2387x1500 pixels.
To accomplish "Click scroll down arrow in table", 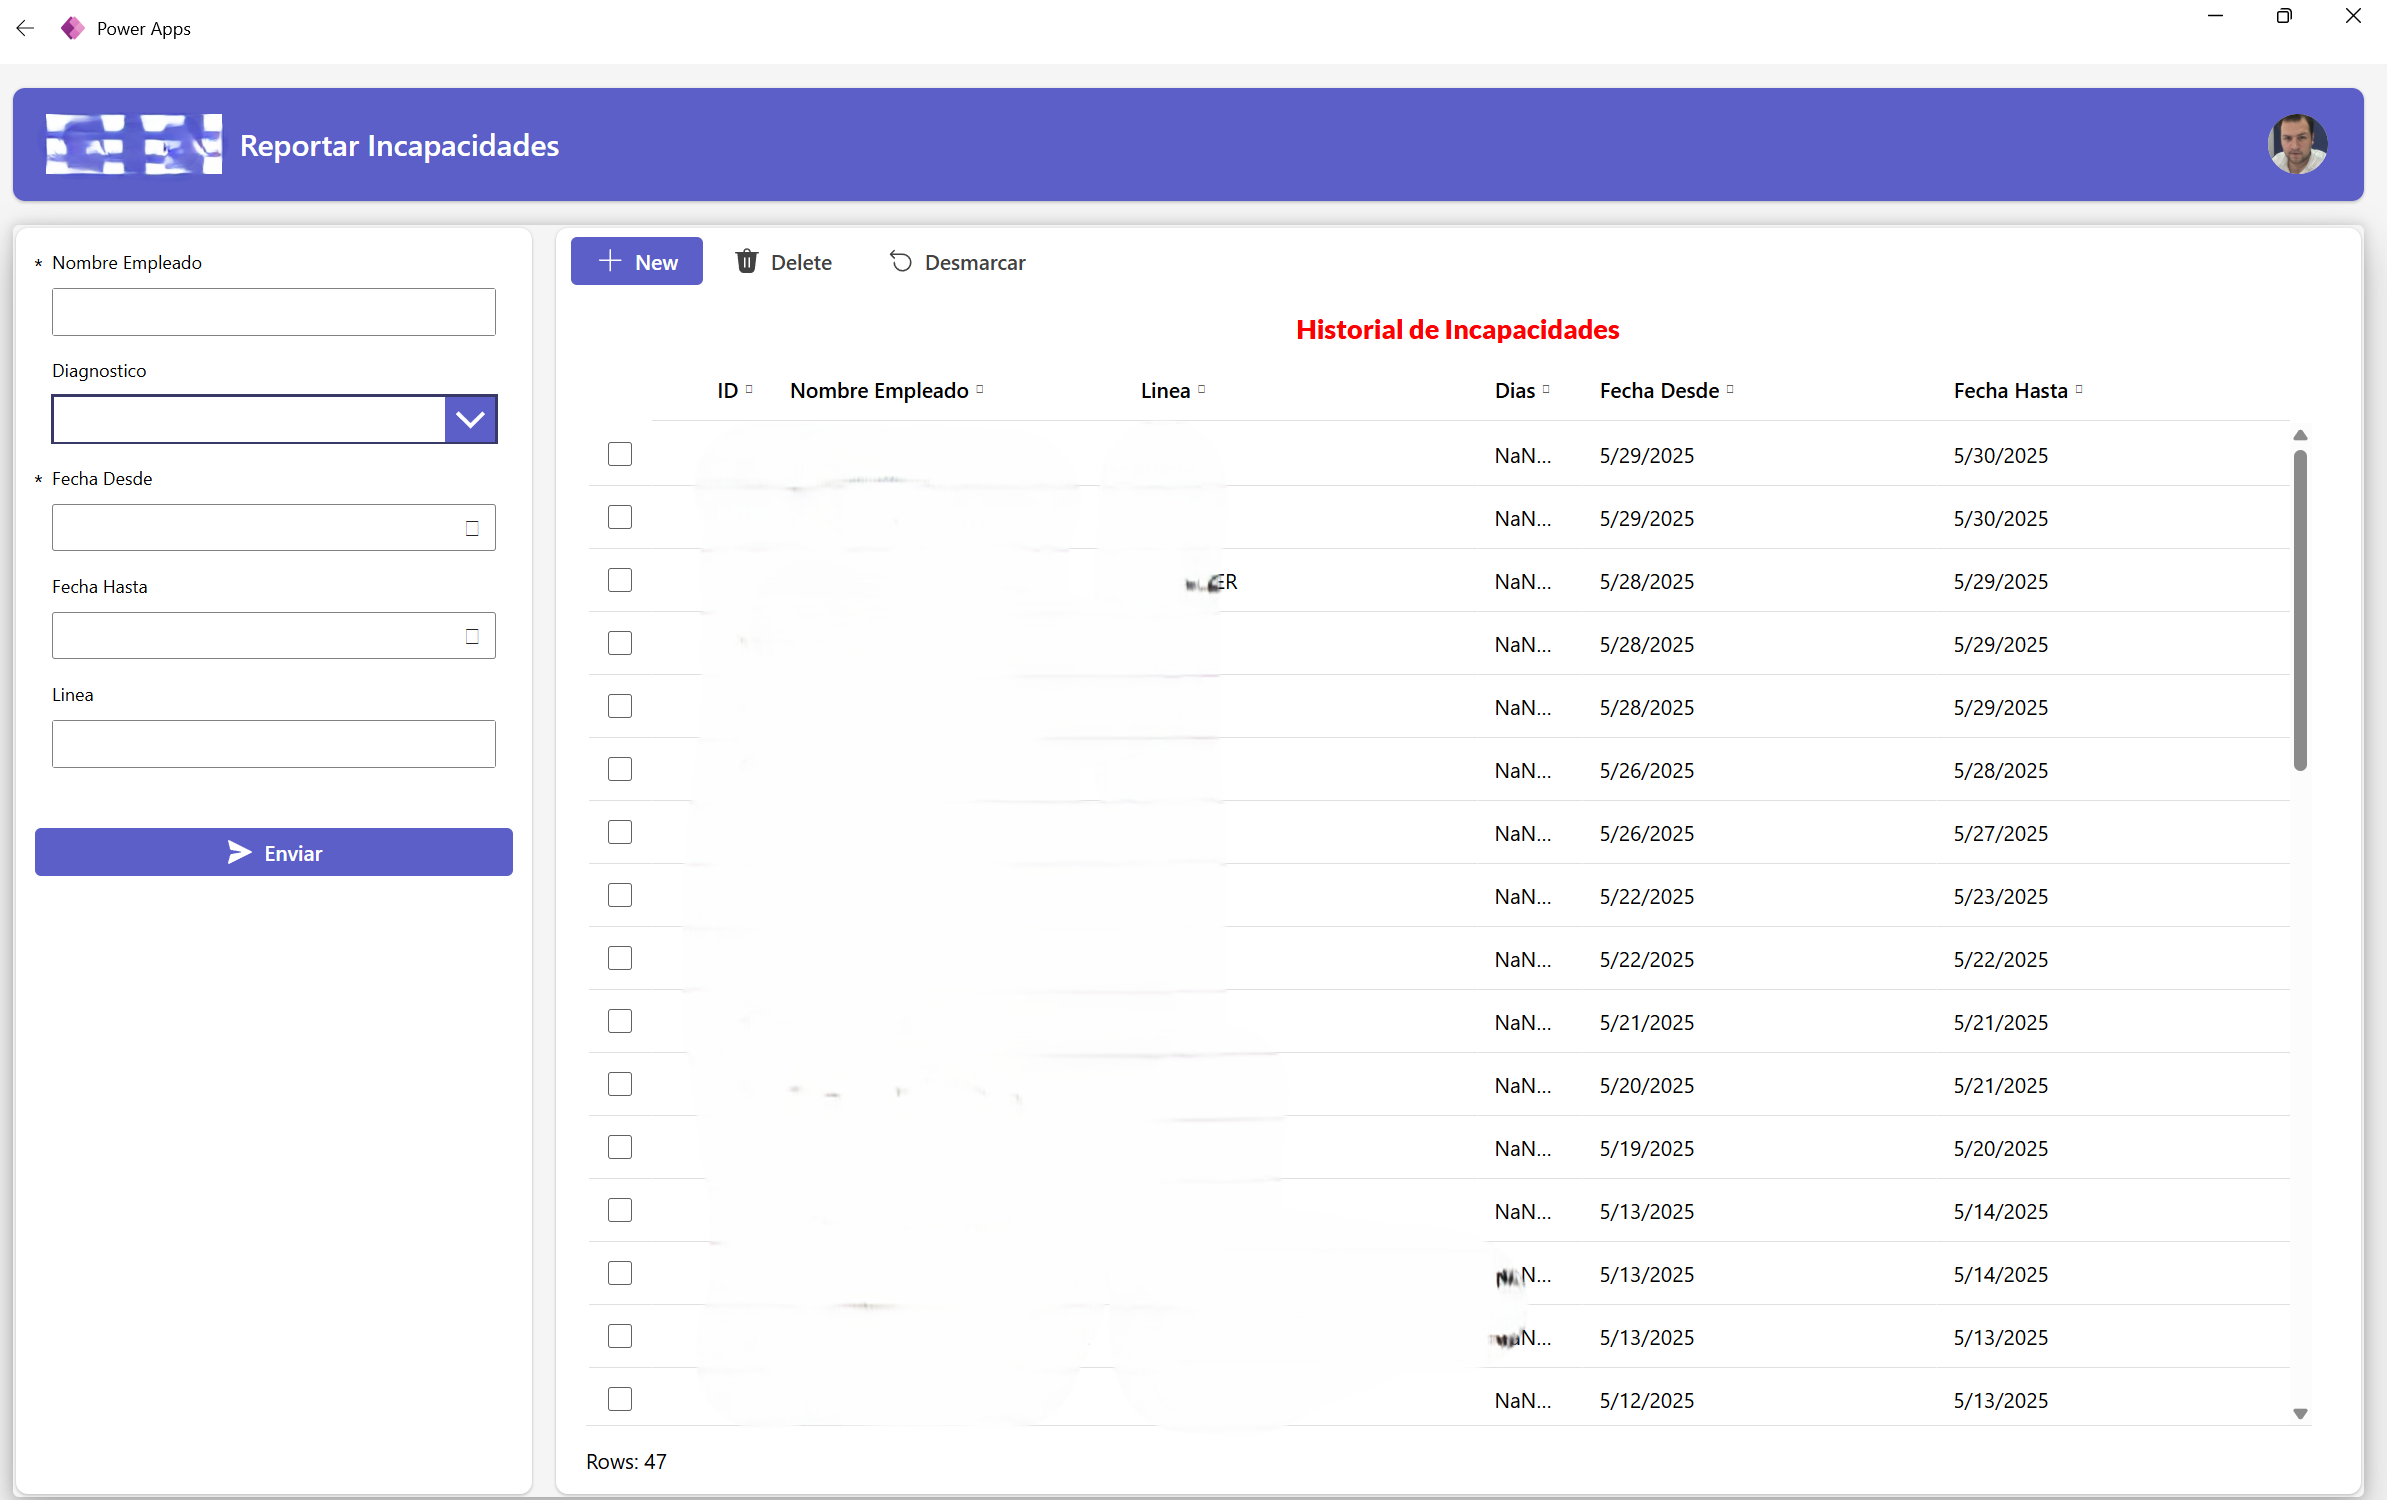I will [2299, 1413].
